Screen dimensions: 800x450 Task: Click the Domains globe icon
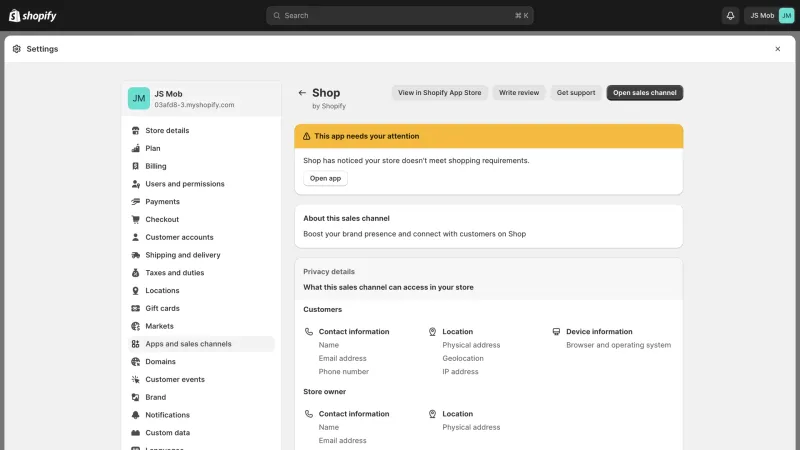click(x=135, y=362)
